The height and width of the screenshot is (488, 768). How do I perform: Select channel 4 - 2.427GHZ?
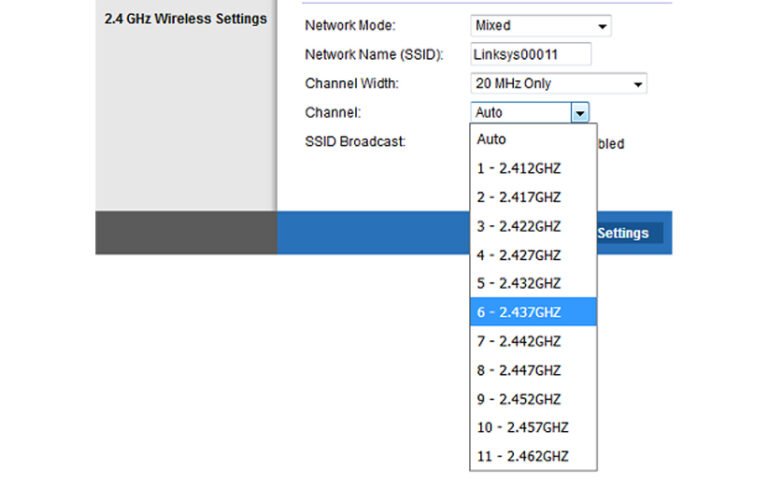click(x=533, y=255)
